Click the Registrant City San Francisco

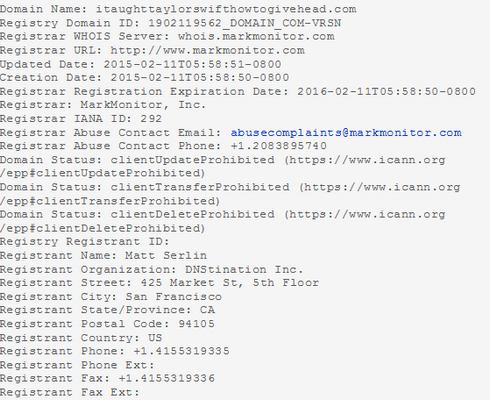tap(173, 297)
